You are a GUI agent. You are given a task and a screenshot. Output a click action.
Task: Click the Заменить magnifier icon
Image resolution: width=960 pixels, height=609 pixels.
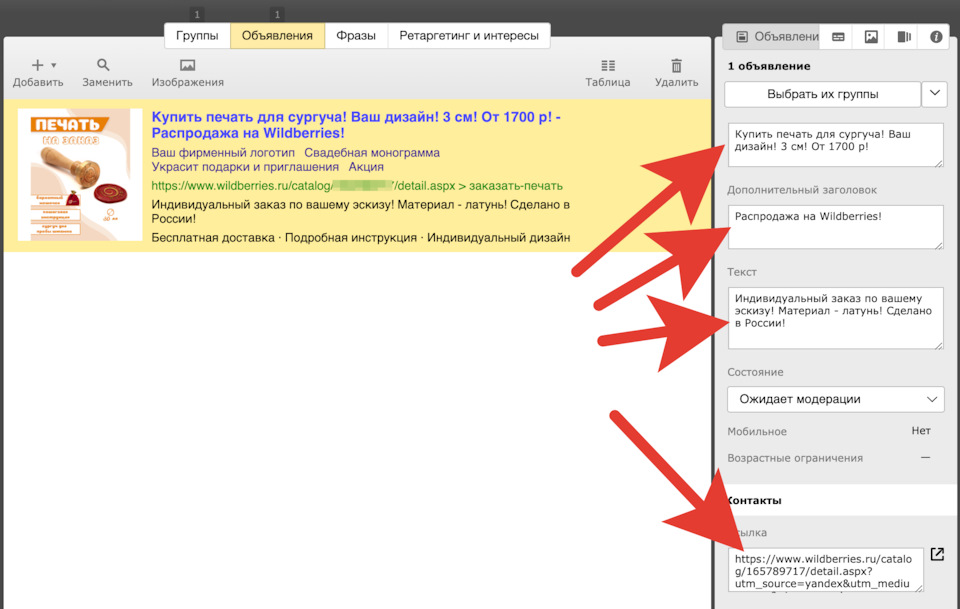(x=103, y=65)
